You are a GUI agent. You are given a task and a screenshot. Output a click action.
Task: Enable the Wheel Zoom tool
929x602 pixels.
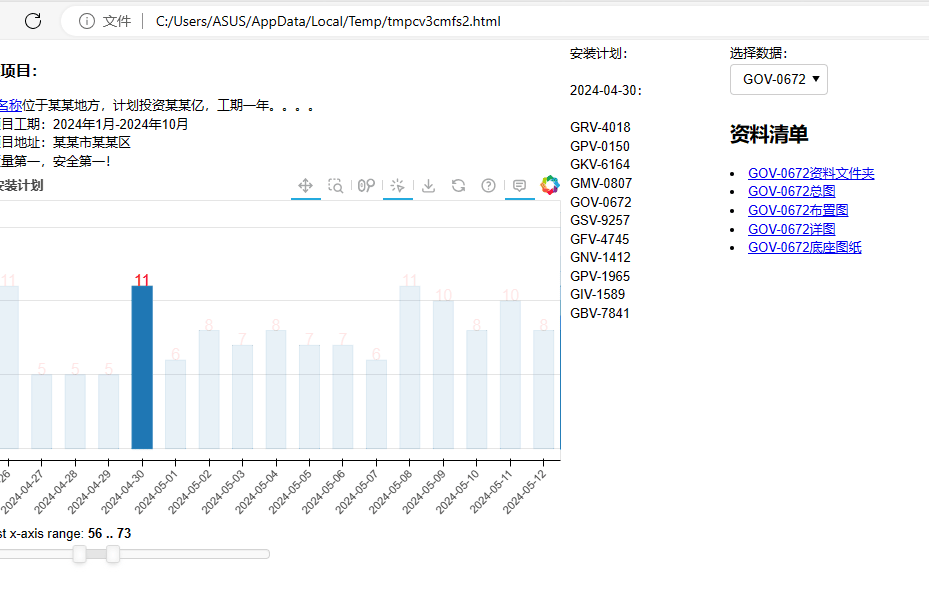tap(367, 185)
